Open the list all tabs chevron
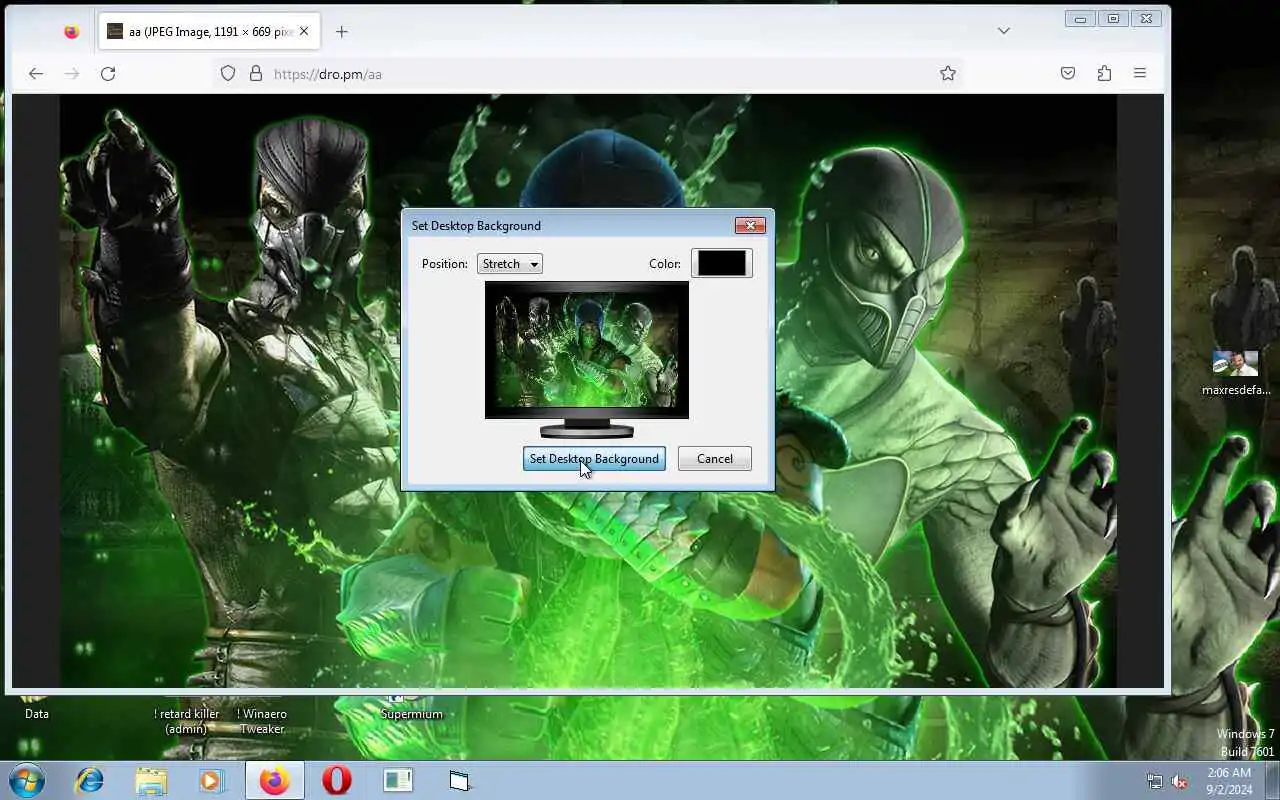This screenshot has height=800, width=1280. coord(1003,31)
